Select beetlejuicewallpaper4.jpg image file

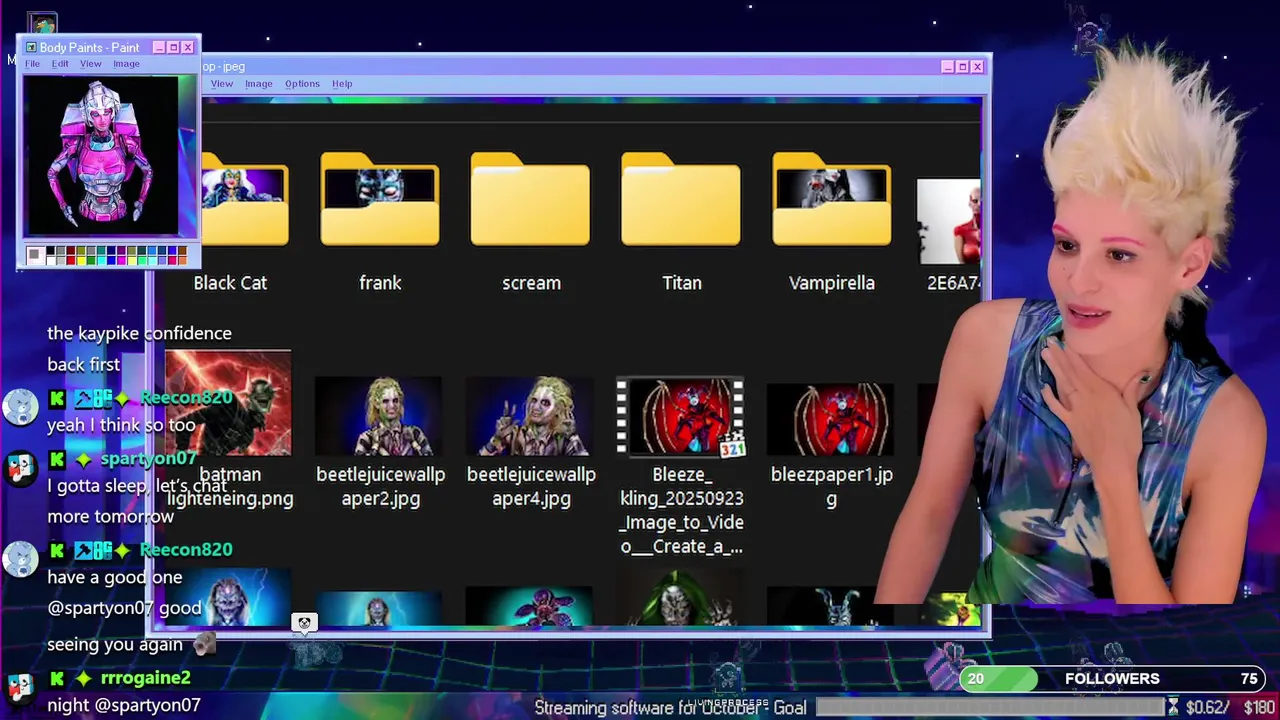click(x=529, y=416)
